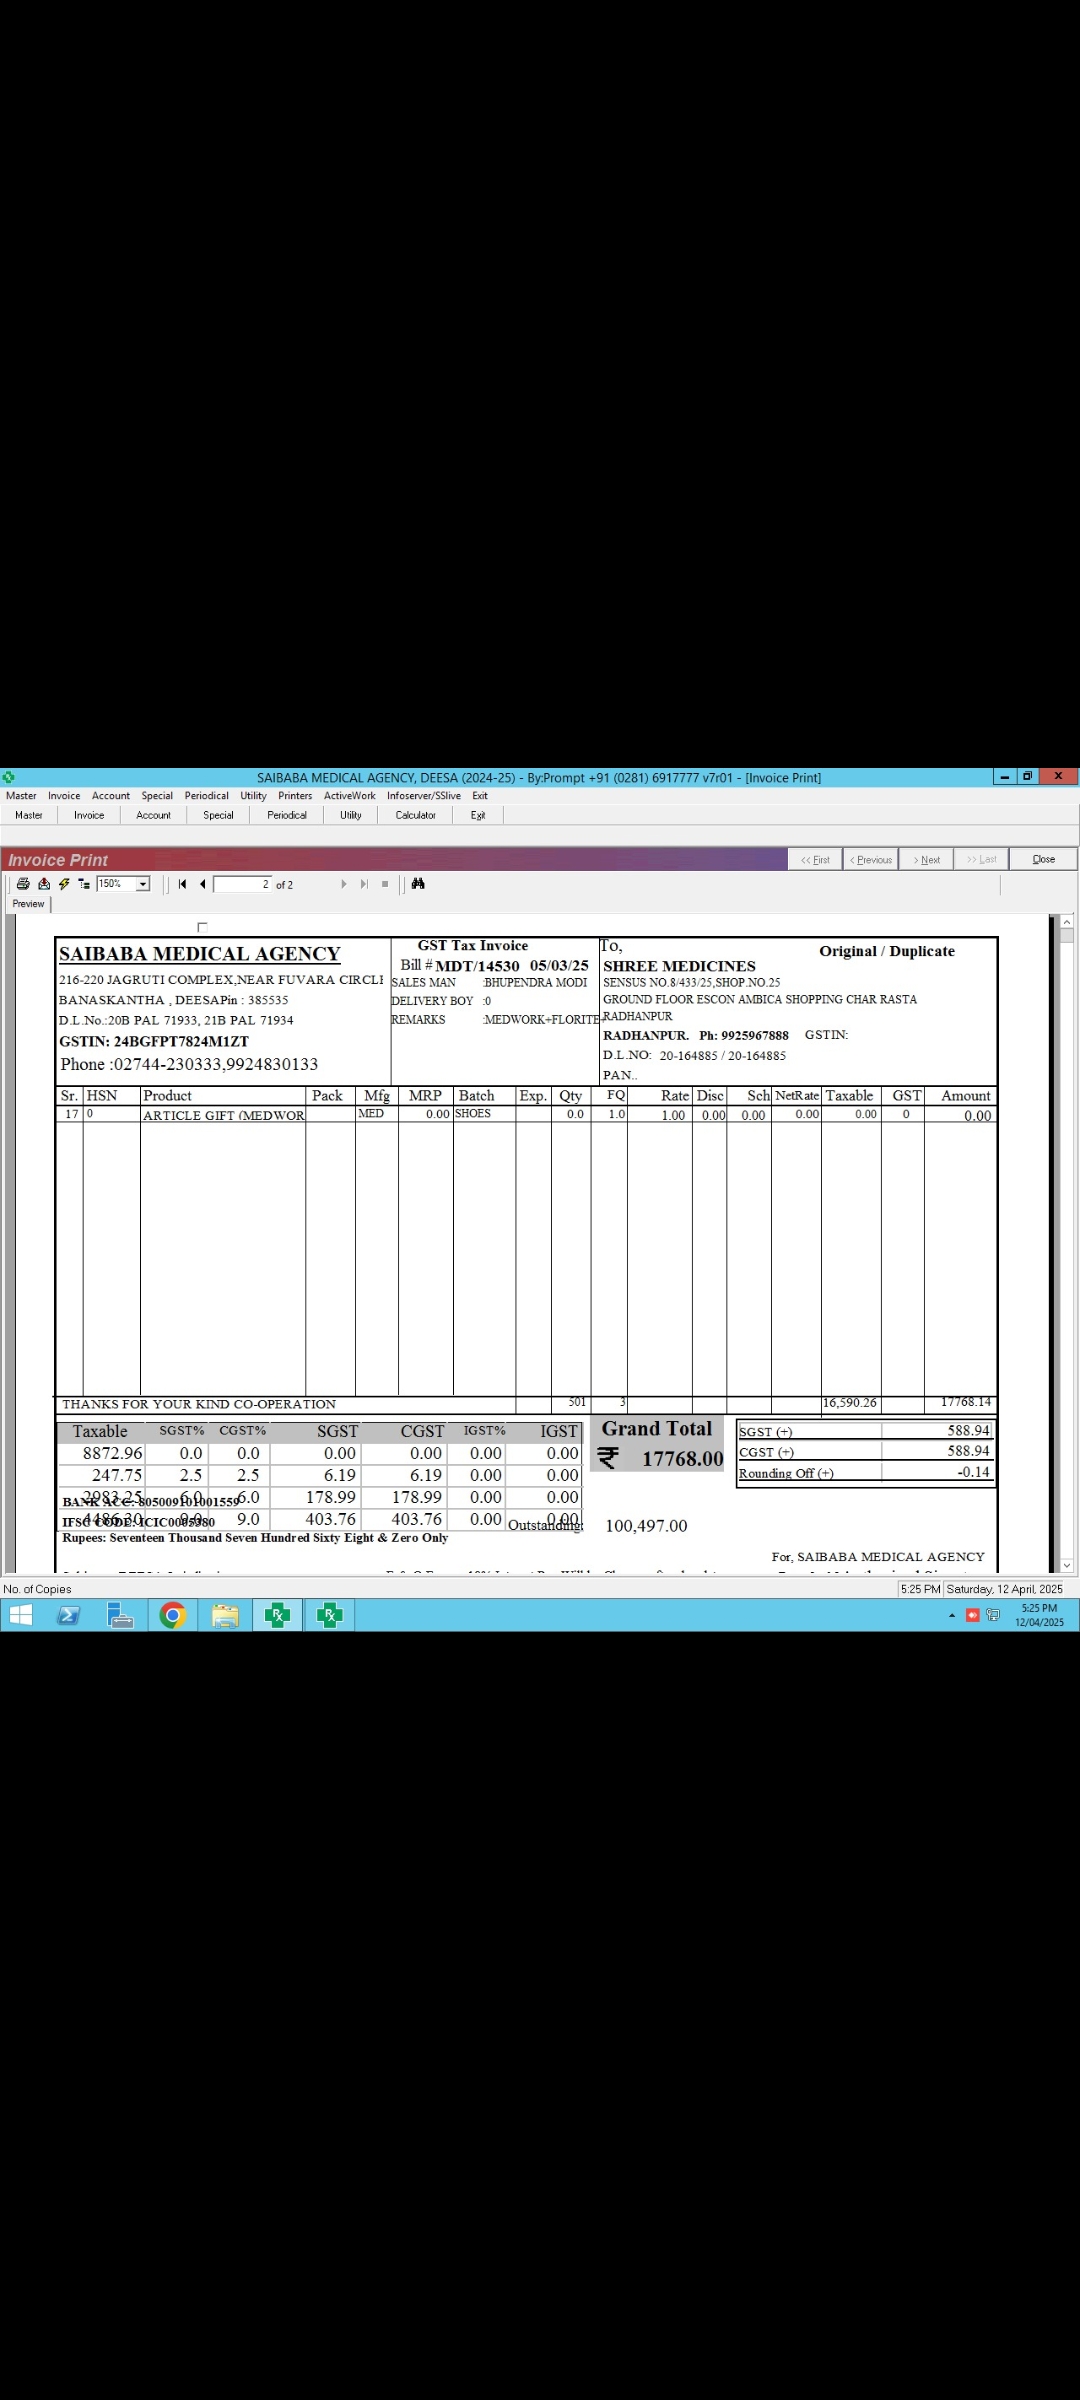Open PowerShell from the taskbar
This screenshot has width=1080, height=2400.
pyautogui.click(x=69, y=1615)
